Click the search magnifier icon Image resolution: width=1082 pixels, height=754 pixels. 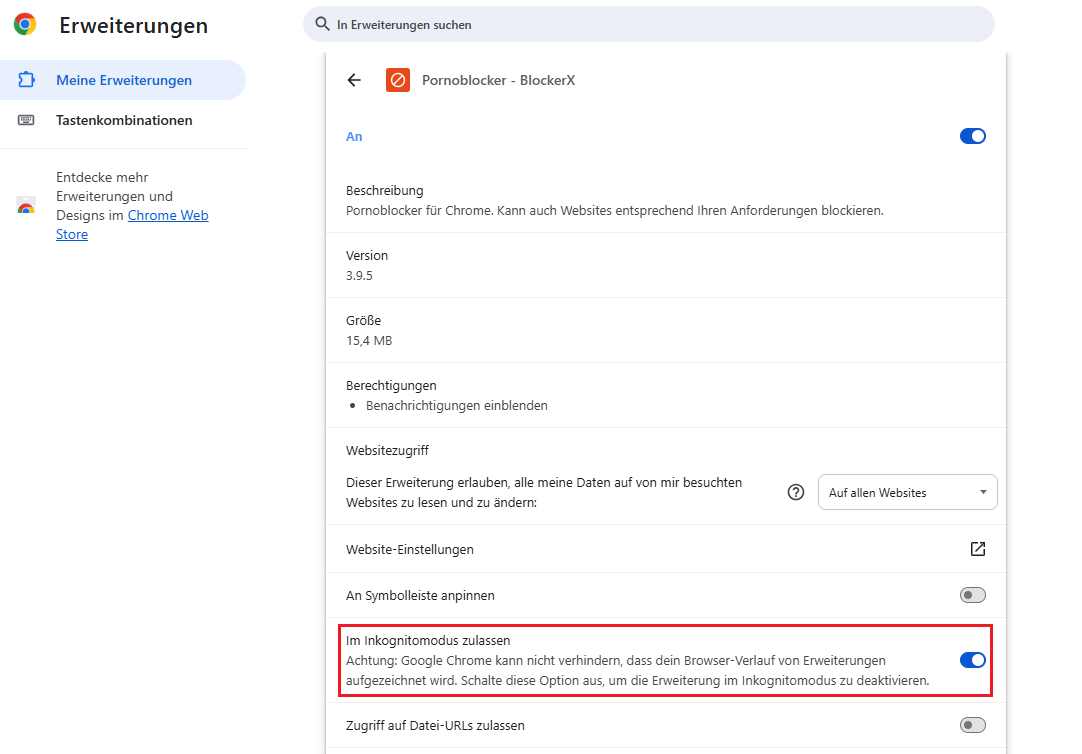tap(322, 24)
